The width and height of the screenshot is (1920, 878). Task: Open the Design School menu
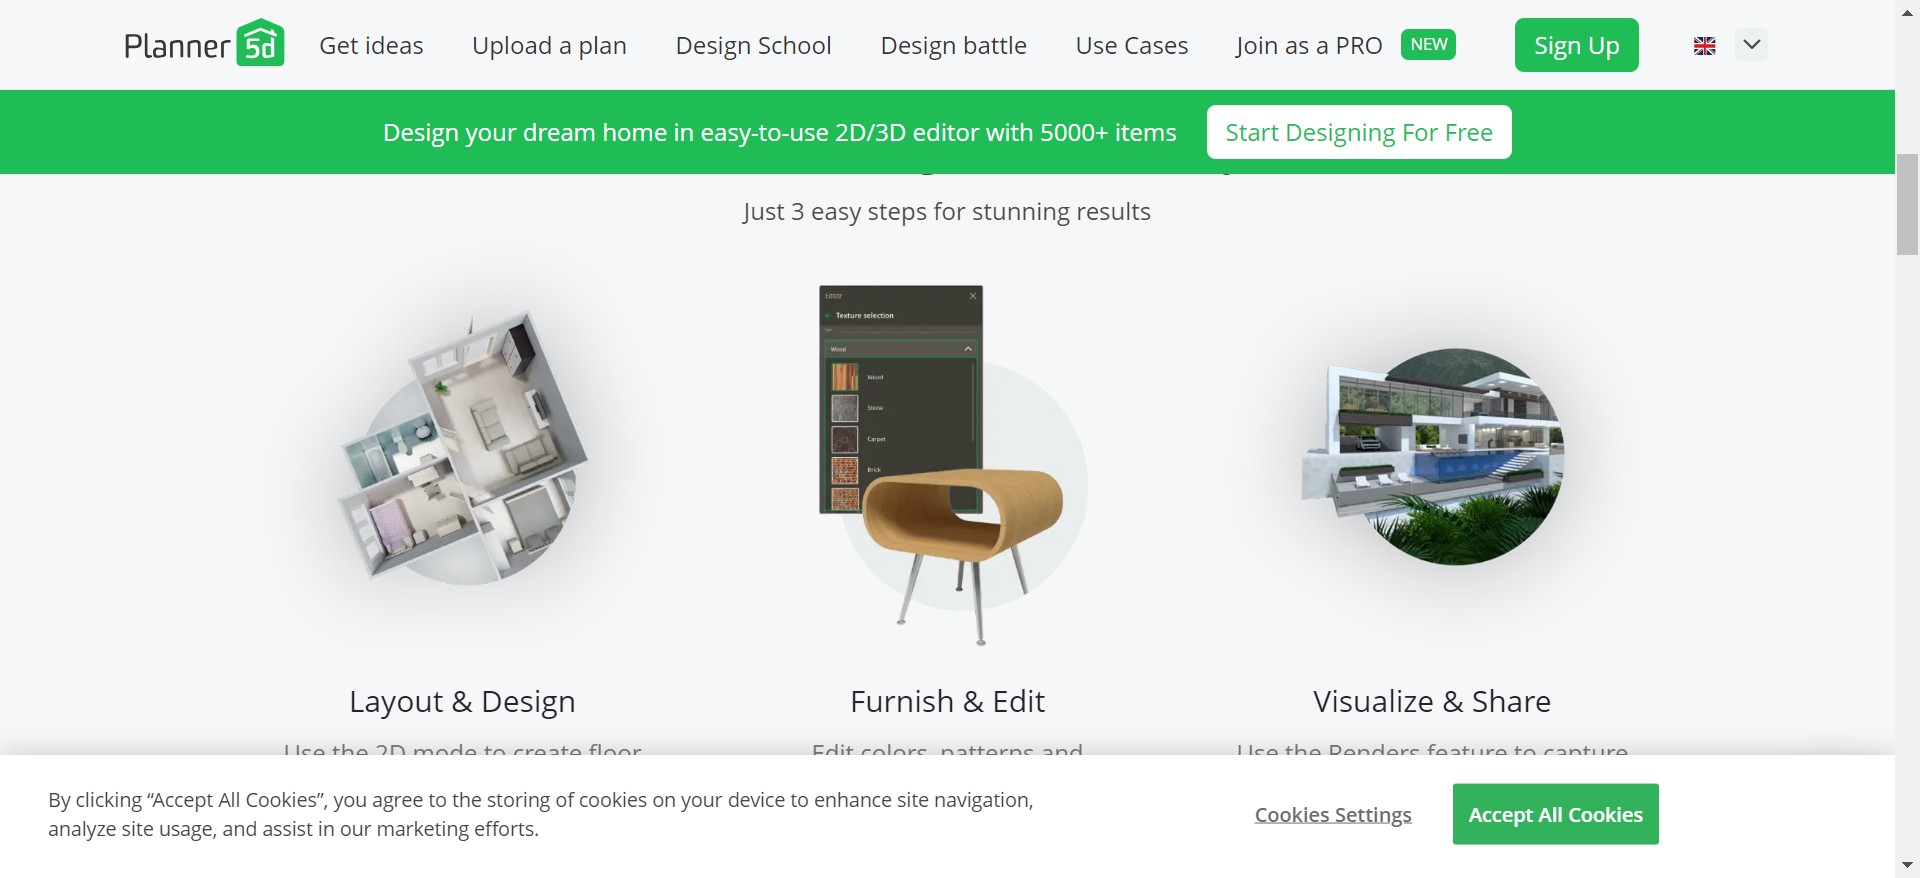point(753,46)
